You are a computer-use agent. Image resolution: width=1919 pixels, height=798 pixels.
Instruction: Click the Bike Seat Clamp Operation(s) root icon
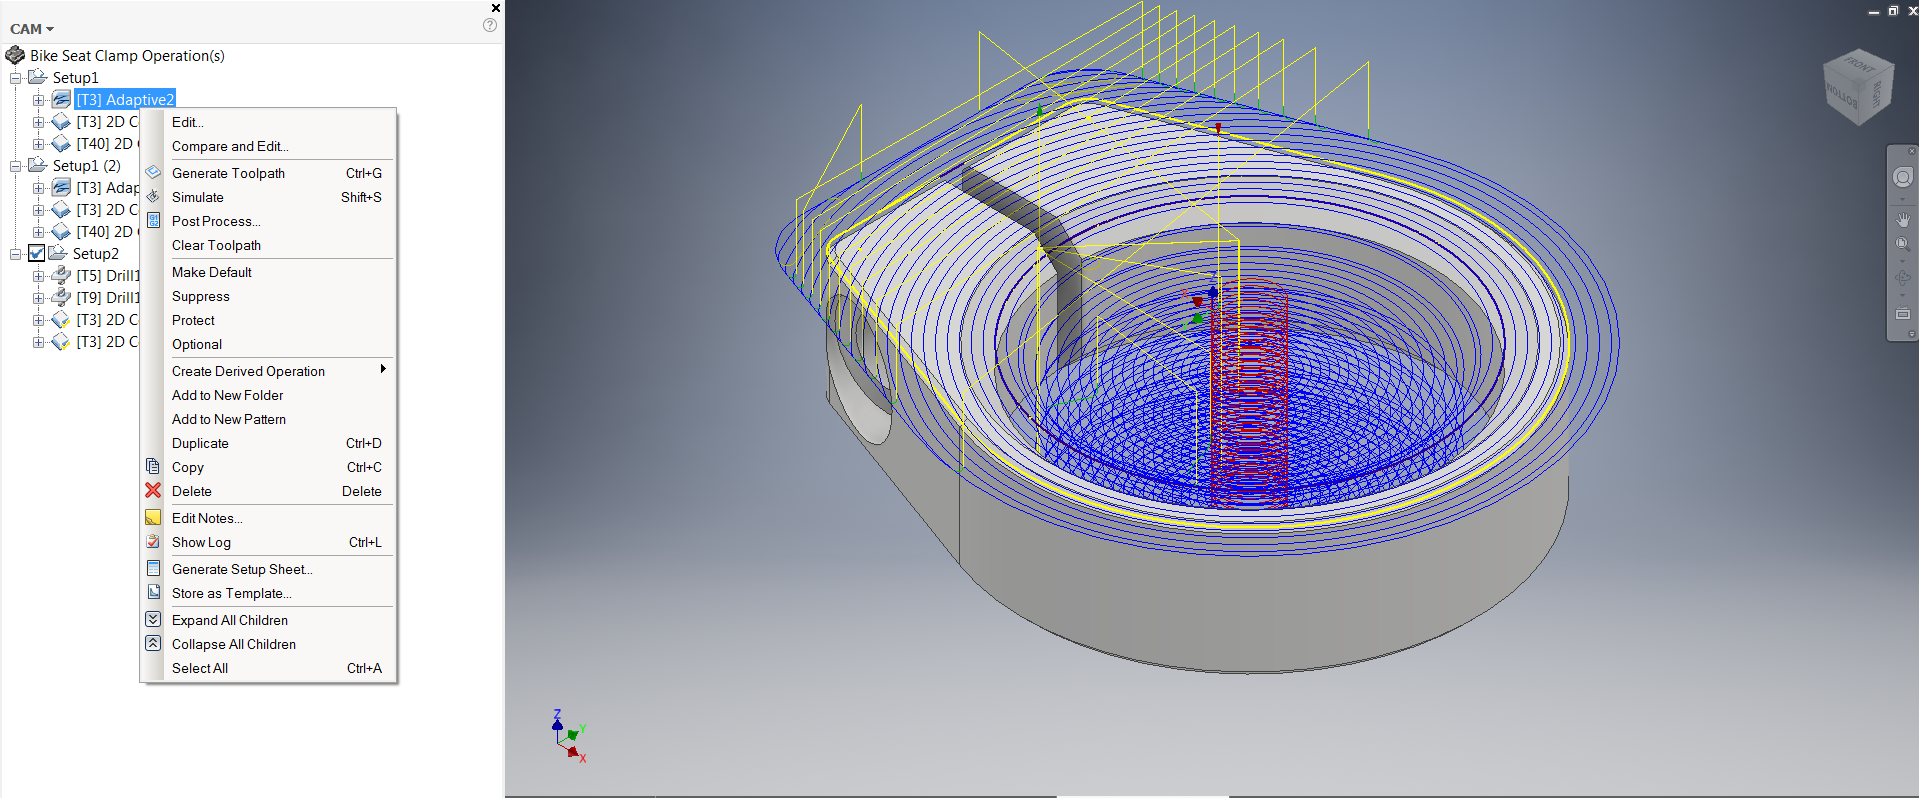tap(15, 55)
